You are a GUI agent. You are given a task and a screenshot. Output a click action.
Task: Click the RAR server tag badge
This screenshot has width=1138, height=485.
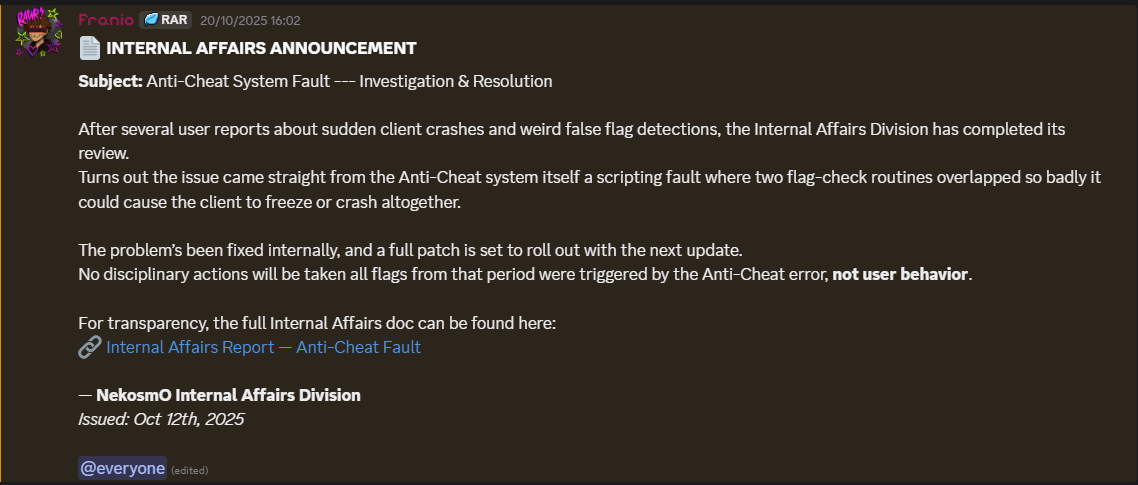tap(165, 20)
